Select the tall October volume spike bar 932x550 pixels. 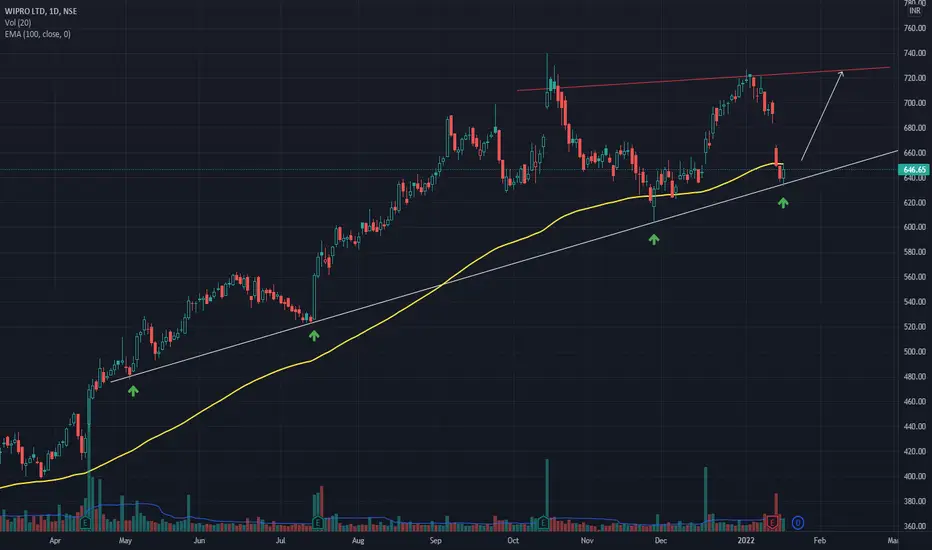click(x=547, y=495)
